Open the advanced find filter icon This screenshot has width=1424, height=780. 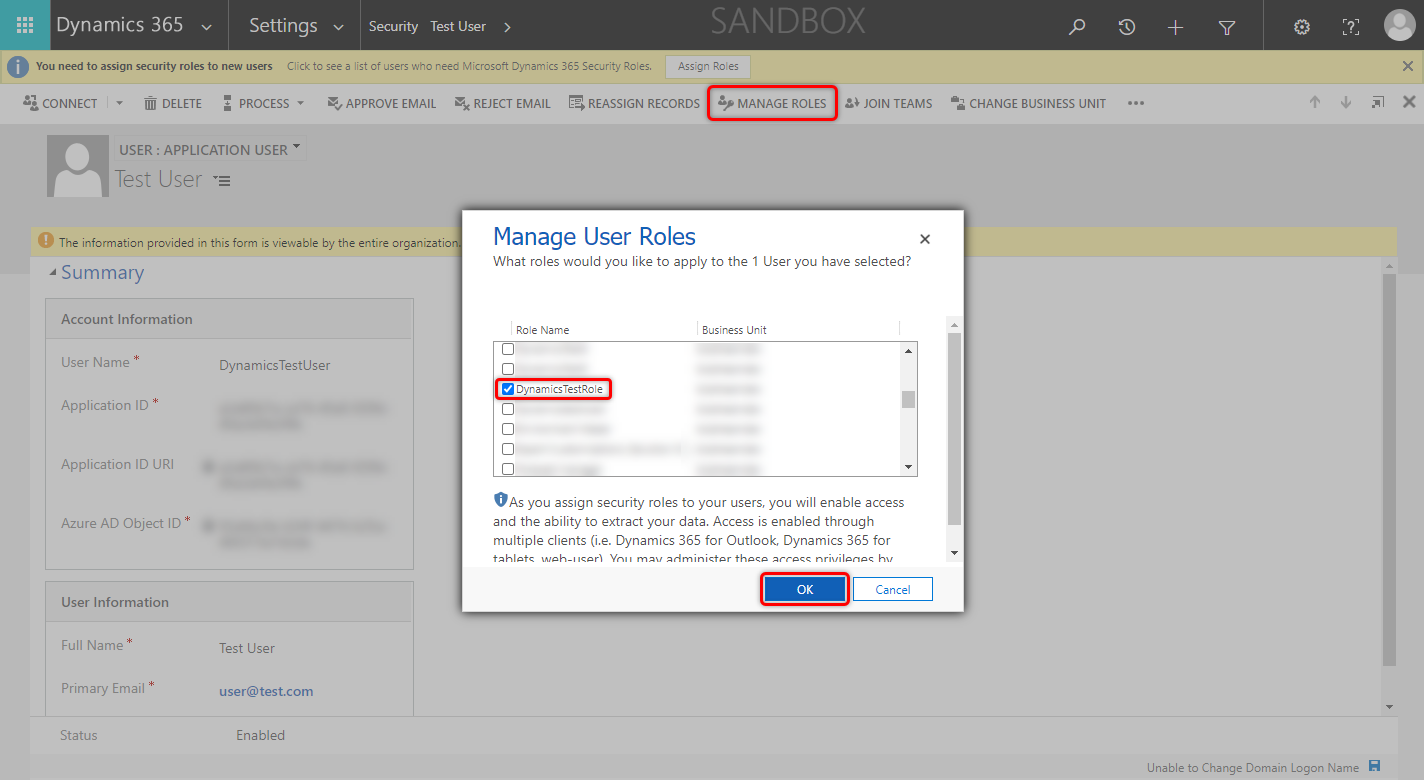coord(1227,27)
